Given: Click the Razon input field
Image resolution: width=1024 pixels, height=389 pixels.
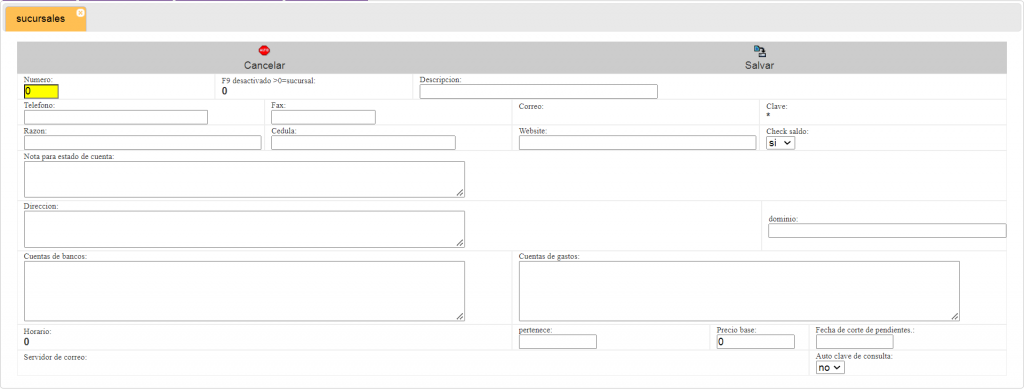Looking at the screenshot, I should pos(142,143).
